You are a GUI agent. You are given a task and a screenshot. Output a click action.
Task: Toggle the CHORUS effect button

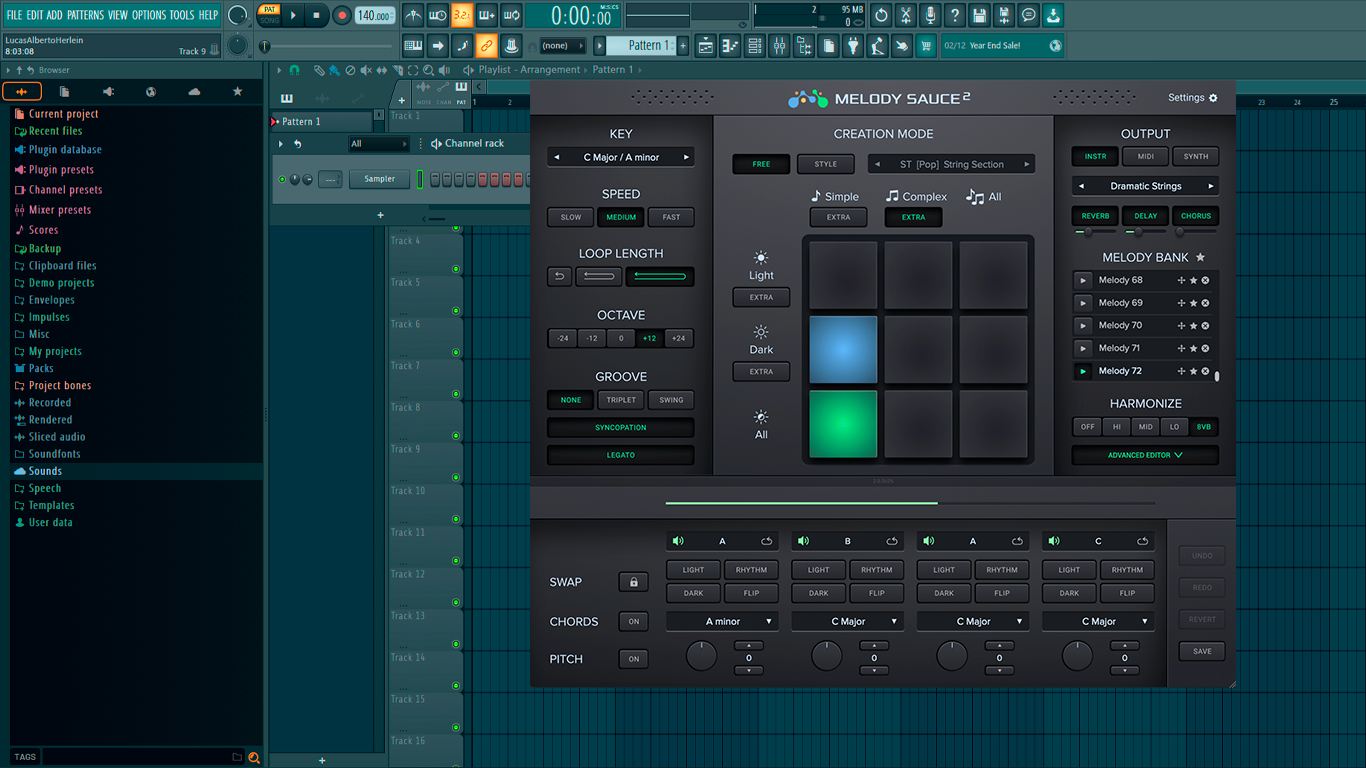click(x=1196, y=215)
